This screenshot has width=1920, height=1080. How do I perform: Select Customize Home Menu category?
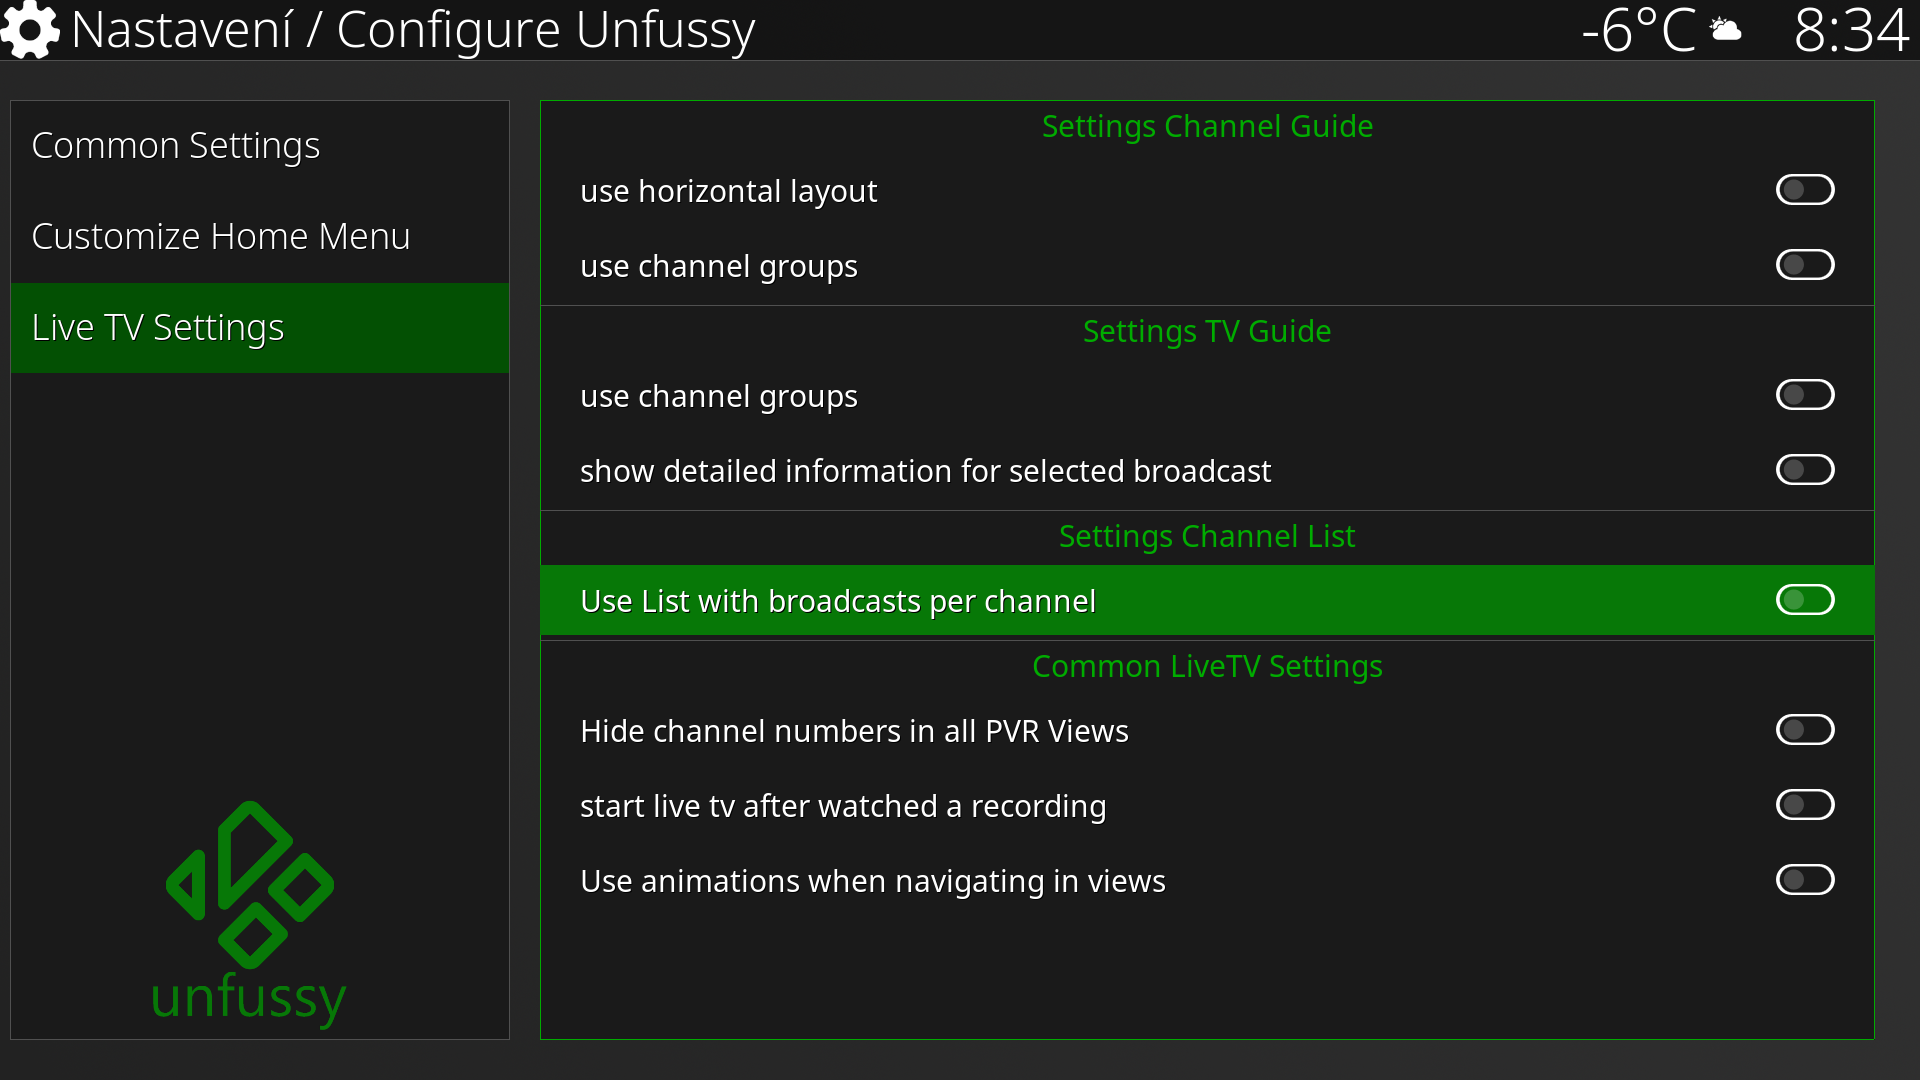(221, 237)
